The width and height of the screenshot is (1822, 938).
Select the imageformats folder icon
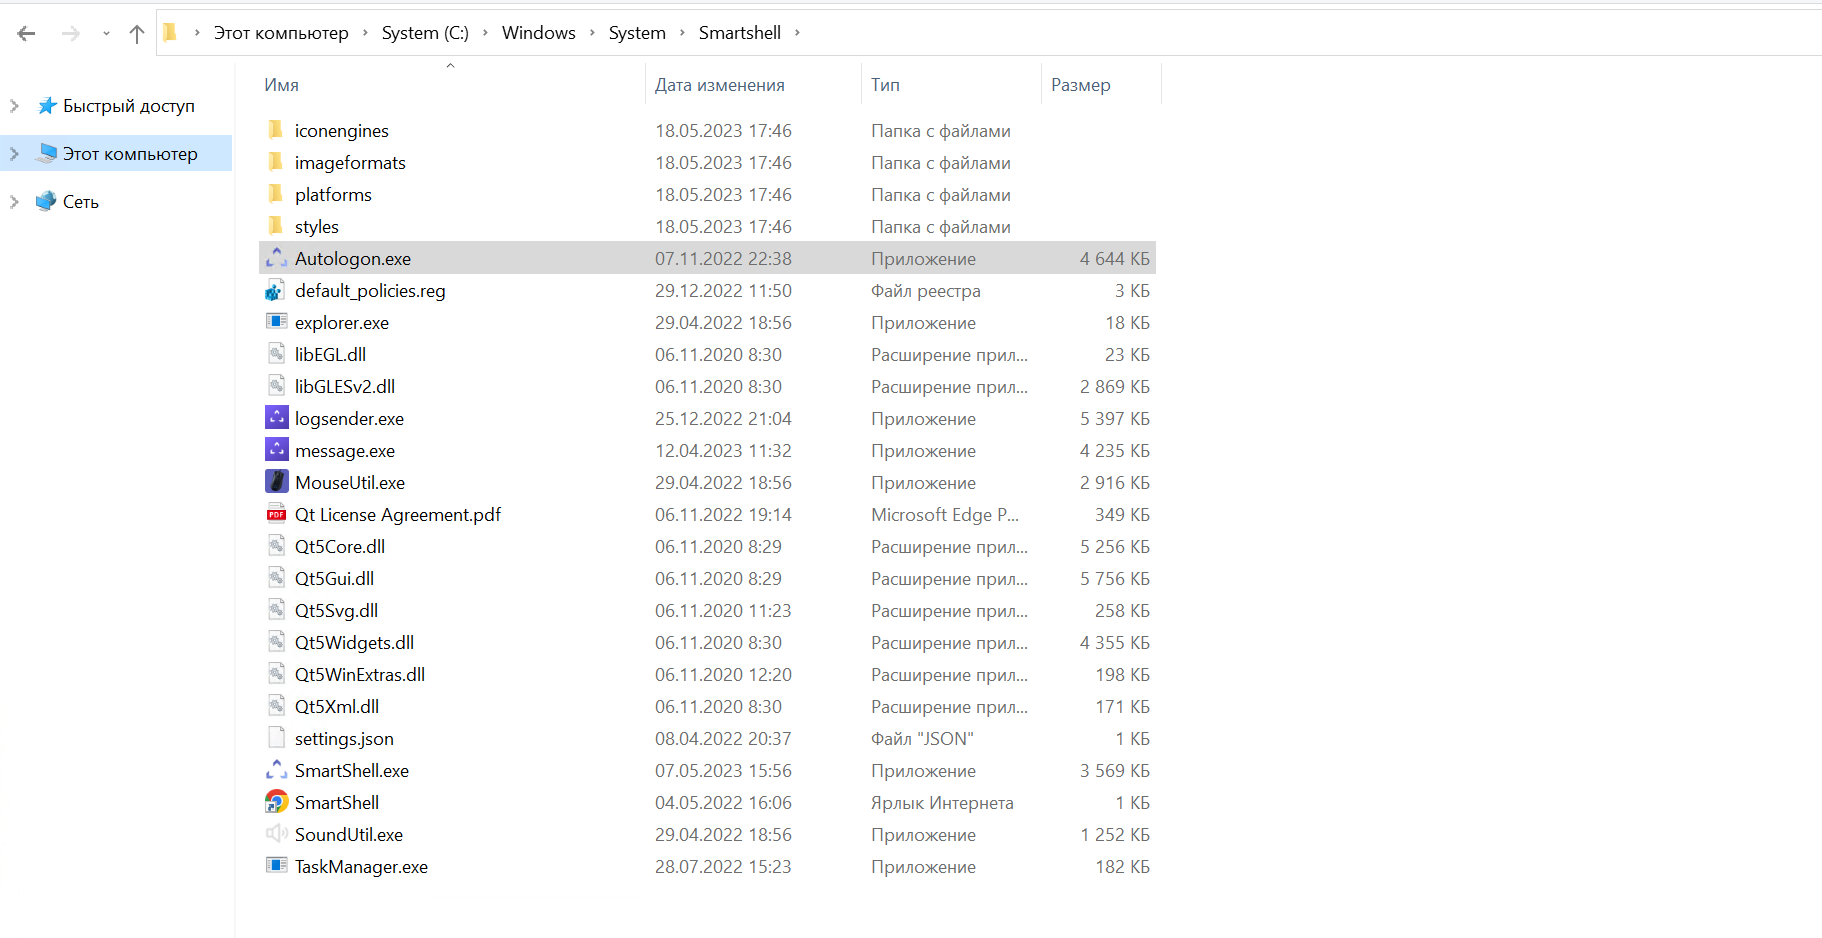click(x=276, y=162)
